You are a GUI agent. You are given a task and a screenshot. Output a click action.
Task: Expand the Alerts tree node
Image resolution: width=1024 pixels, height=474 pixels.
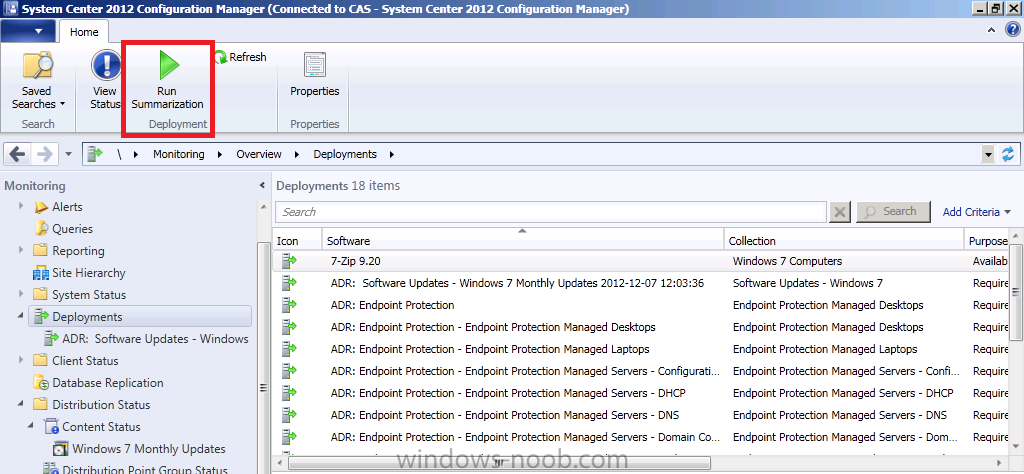(22, 206)
